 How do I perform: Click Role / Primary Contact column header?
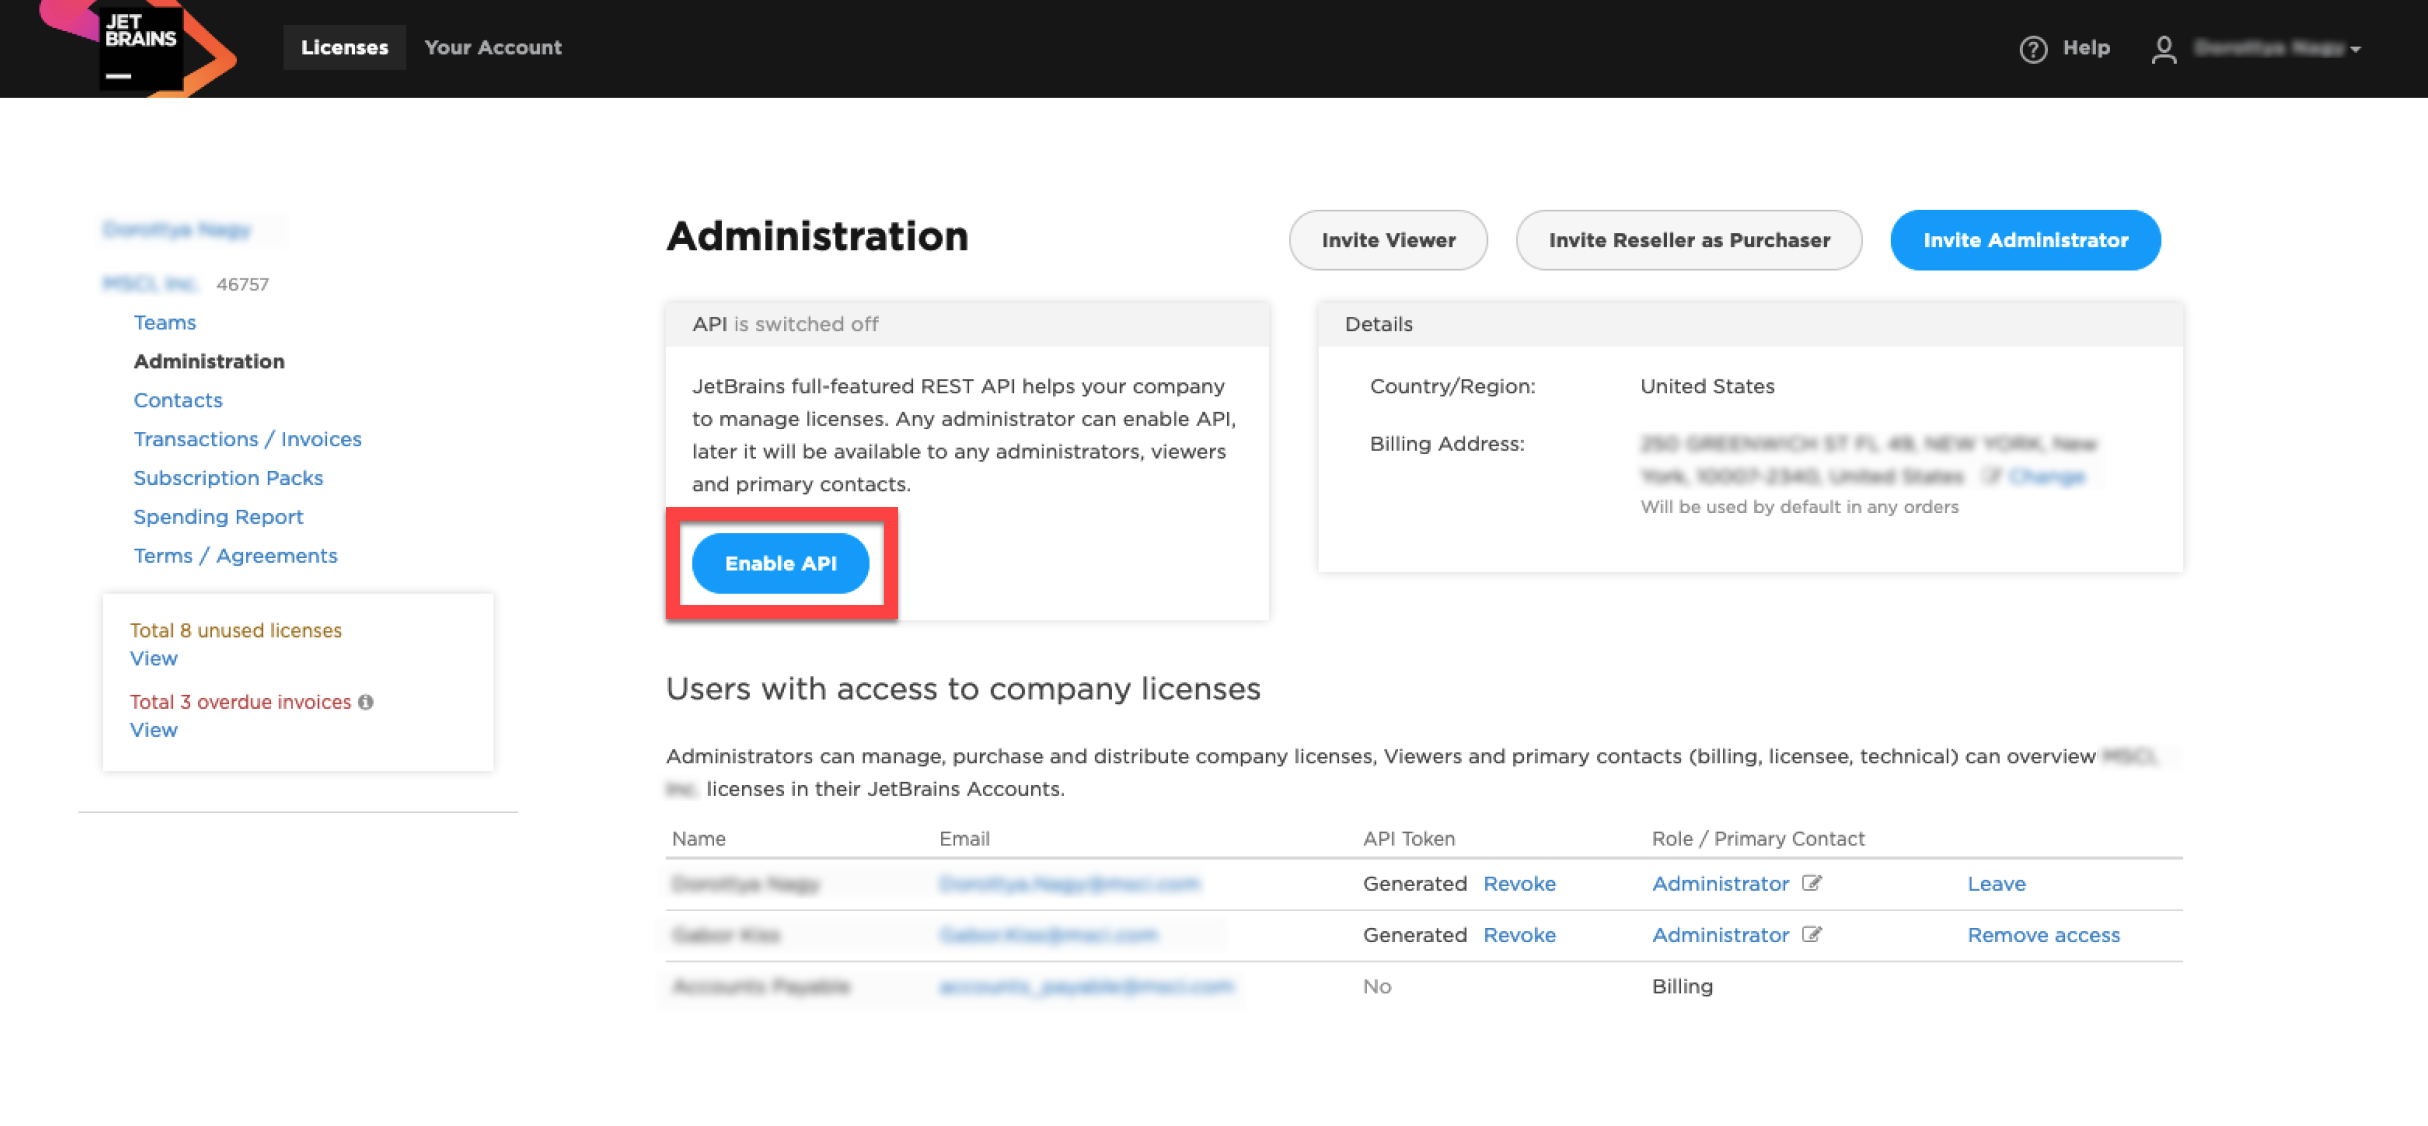1758,839
